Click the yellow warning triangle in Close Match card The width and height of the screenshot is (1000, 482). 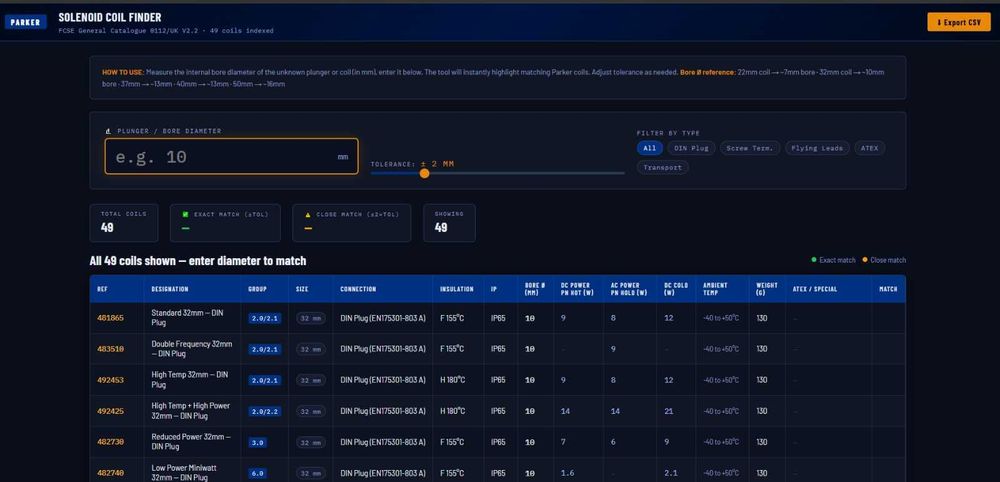pos(308,214)
